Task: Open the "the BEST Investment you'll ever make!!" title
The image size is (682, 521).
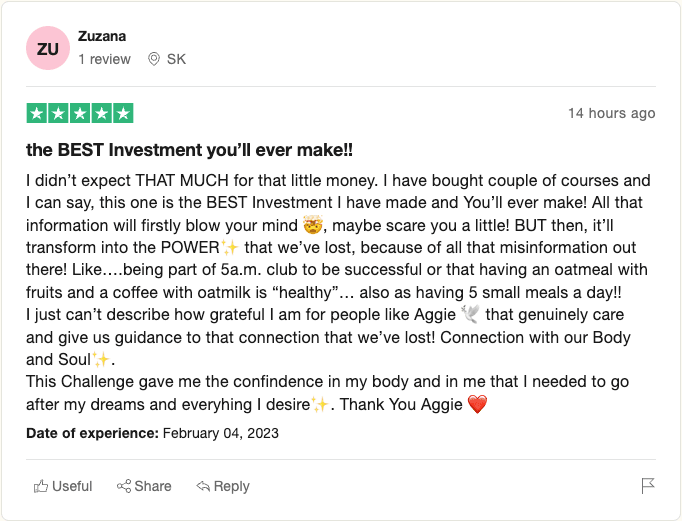Action: tap(190, 150)
